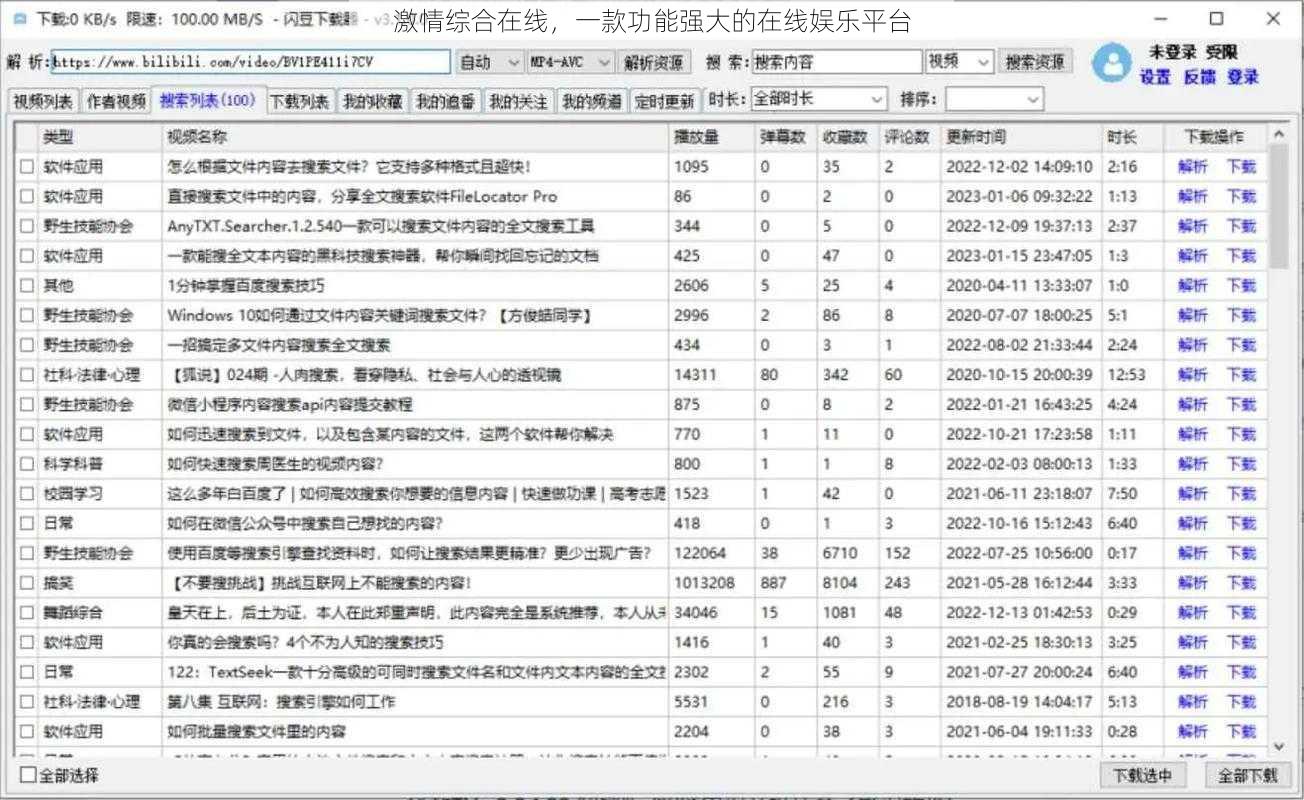Image resolution: width=1304 pixels, height=800 pixels.
Task: Click 下载 for the 【不要搜挑战】 row
Action: tap(1241, 583)
